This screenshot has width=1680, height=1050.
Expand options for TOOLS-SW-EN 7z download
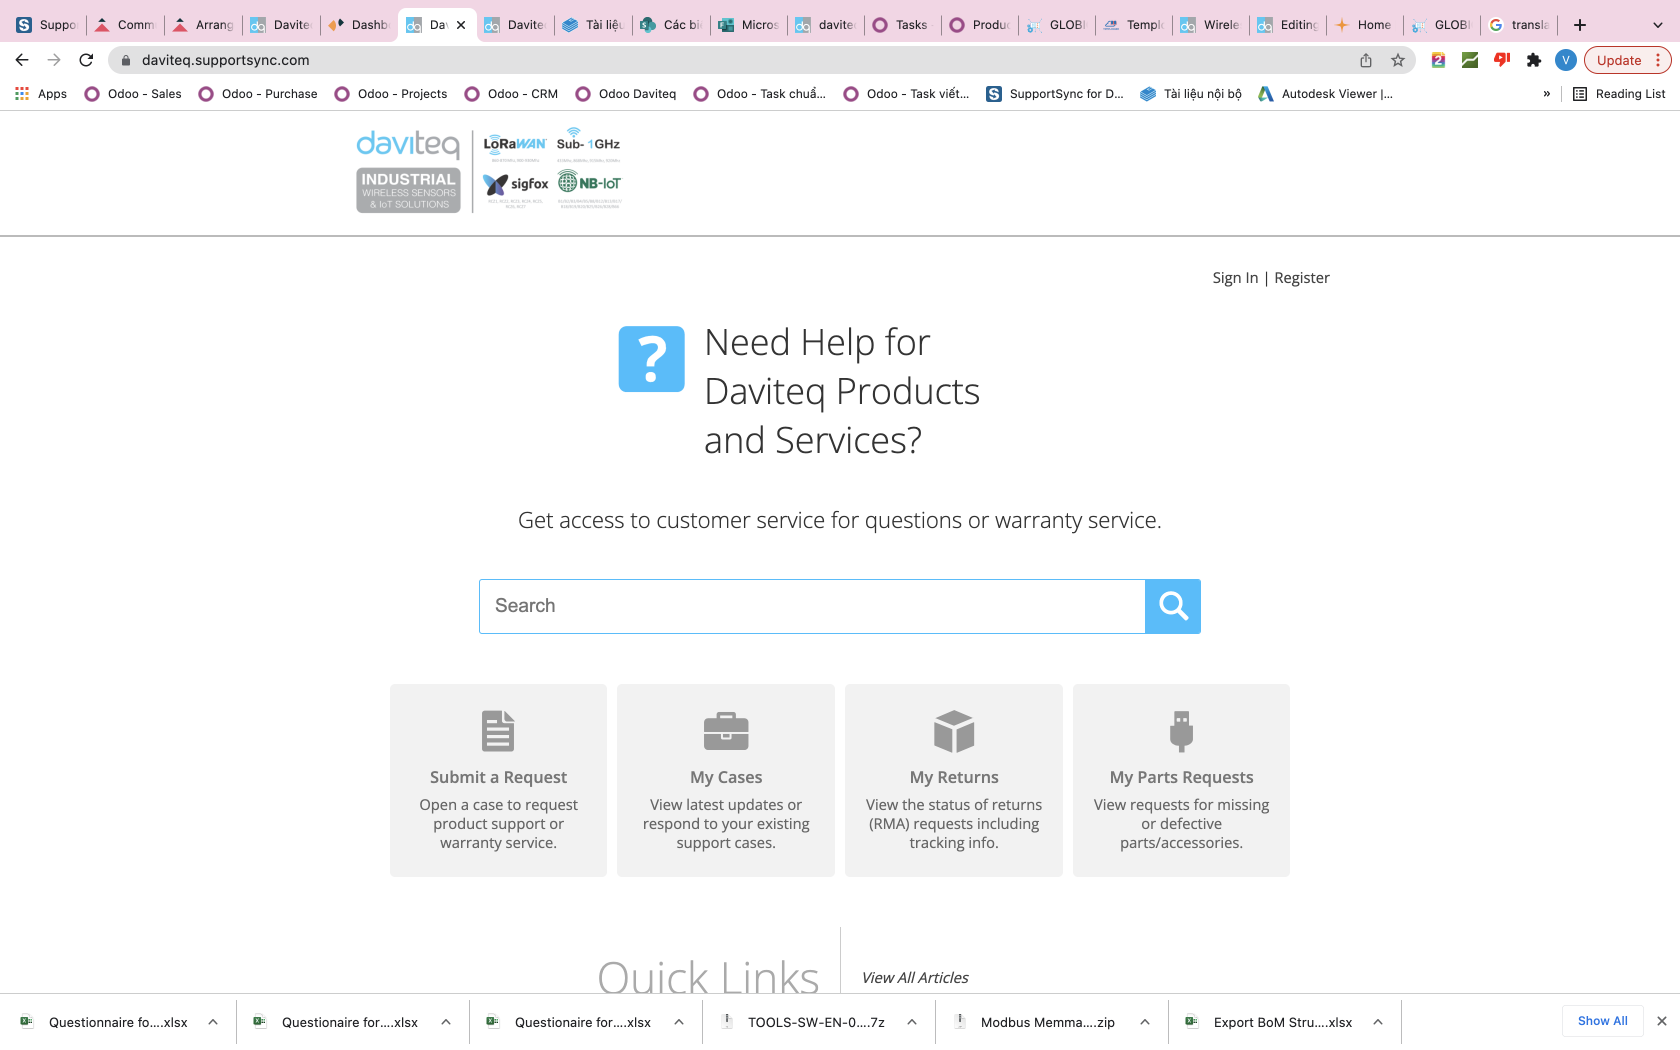pyautogui.click(x=912, y=1022)
